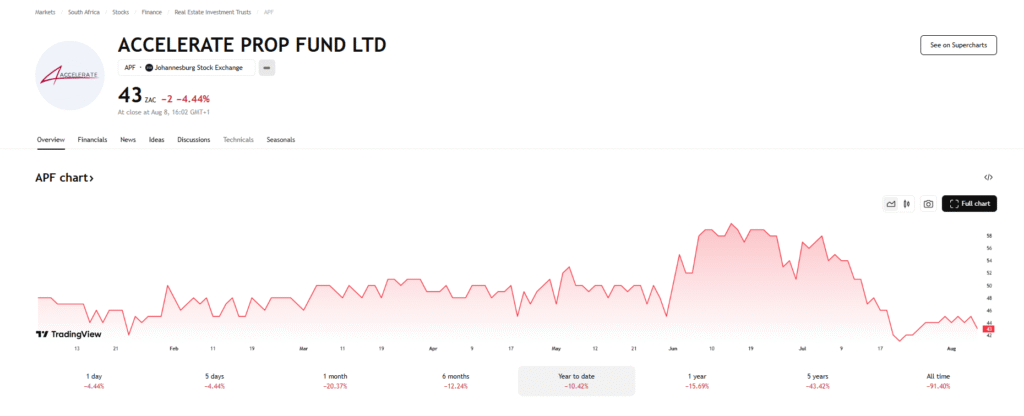Click the Johannesburg Stock Exchange icon
Viewport: 1024px width, 416px height.
pos(149,67)
